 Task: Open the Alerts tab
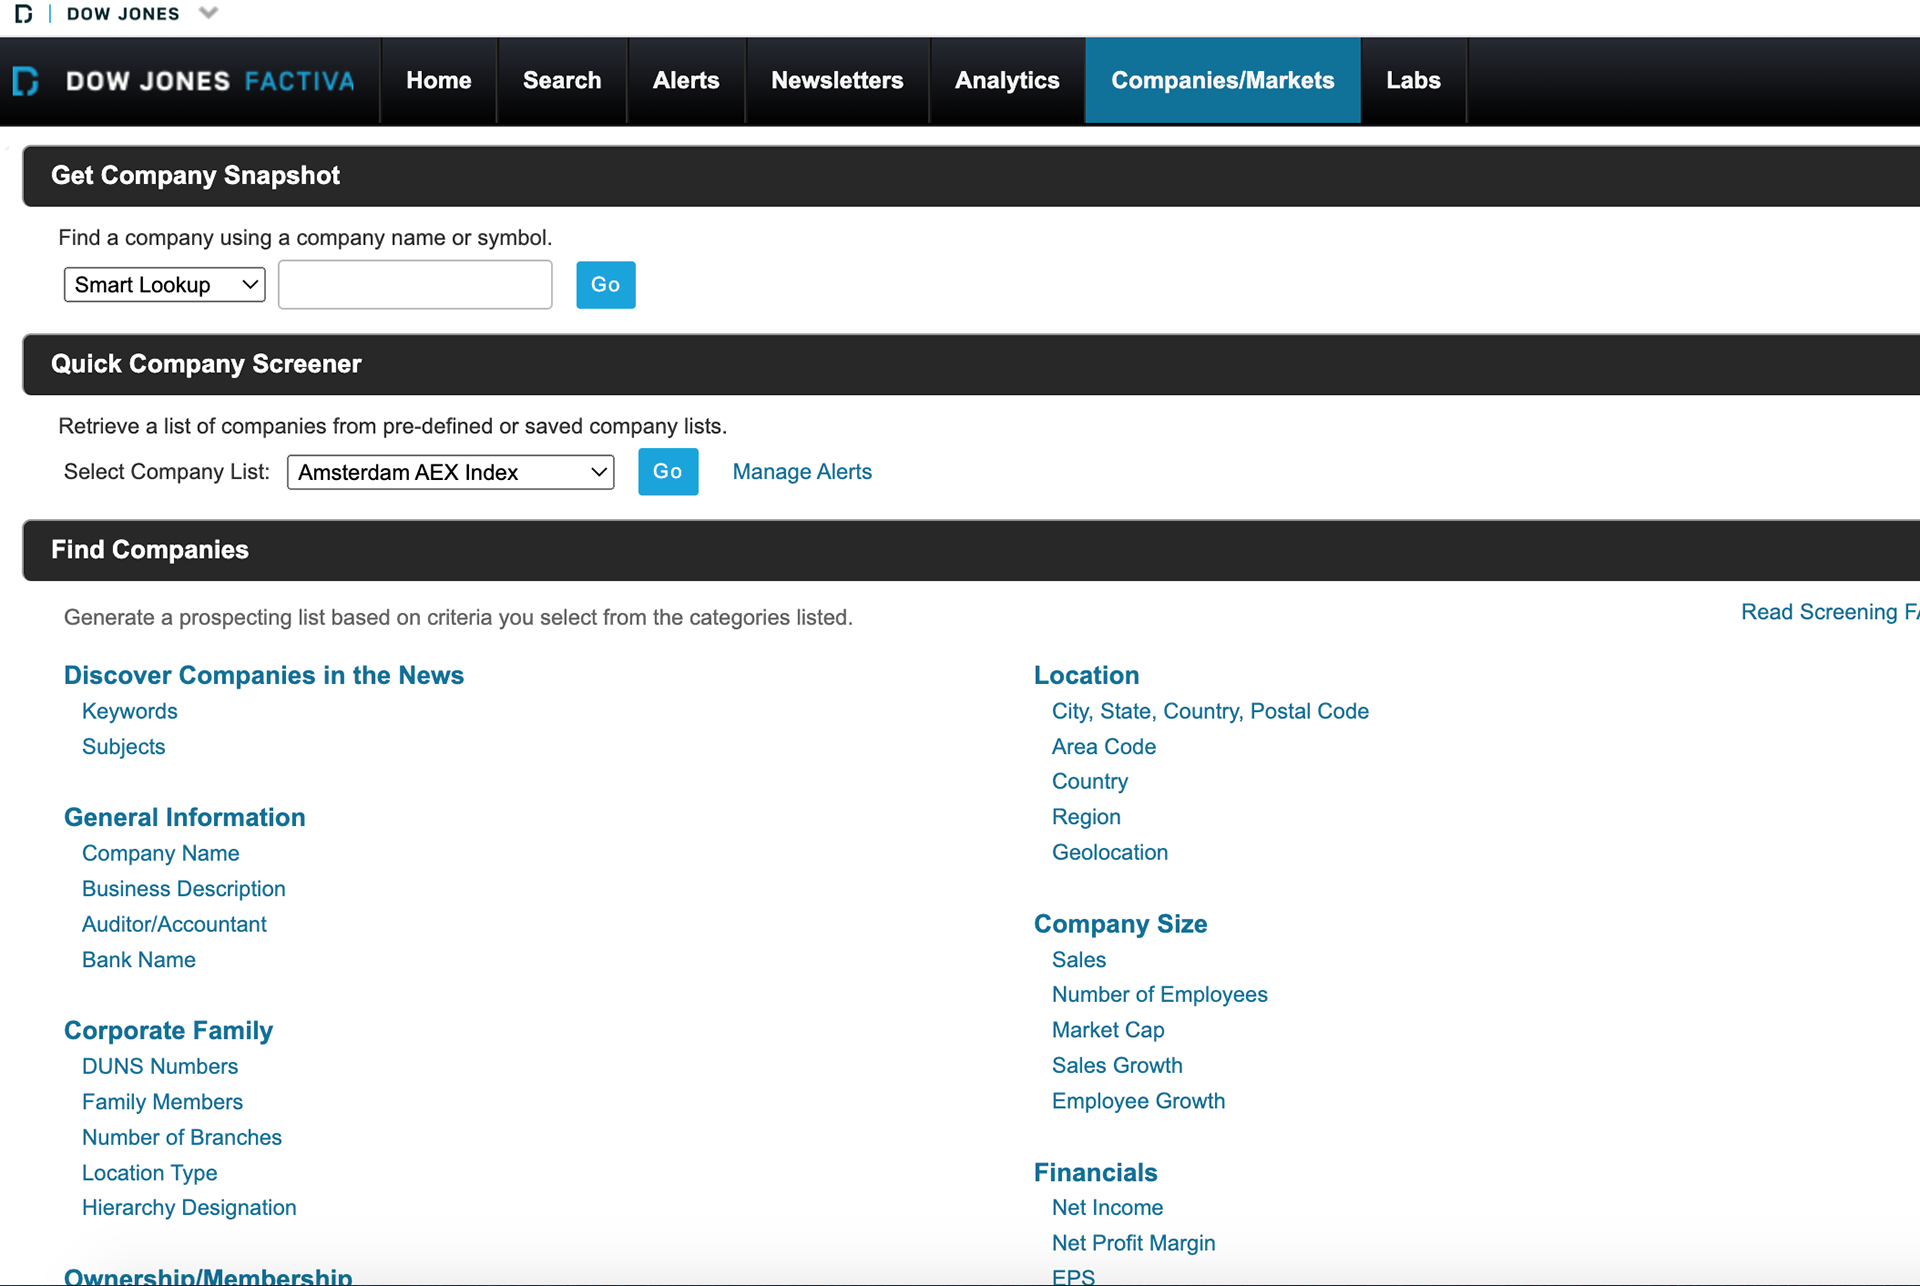click(x=686, y=81)
